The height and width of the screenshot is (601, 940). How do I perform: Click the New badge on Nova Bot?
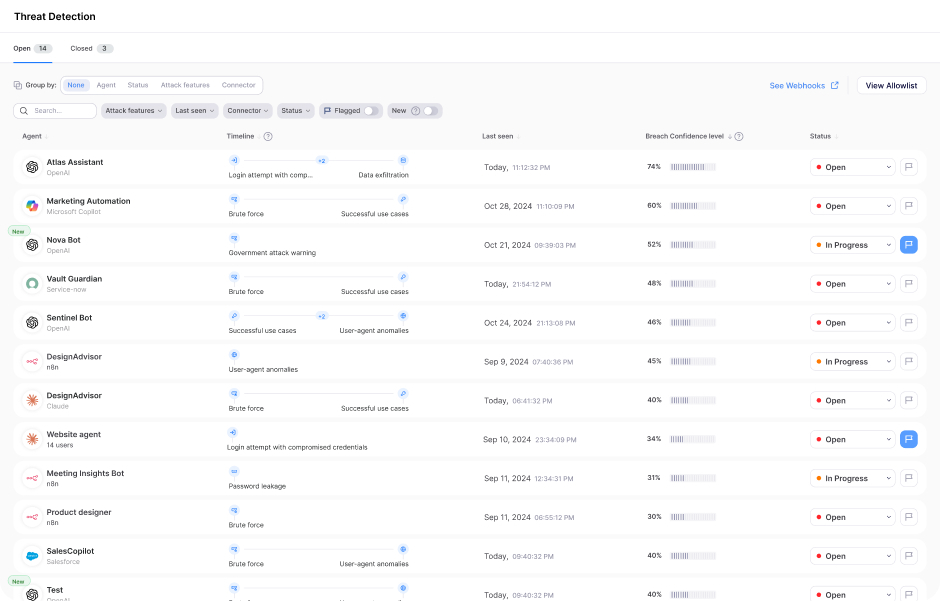tap(19, 231)
